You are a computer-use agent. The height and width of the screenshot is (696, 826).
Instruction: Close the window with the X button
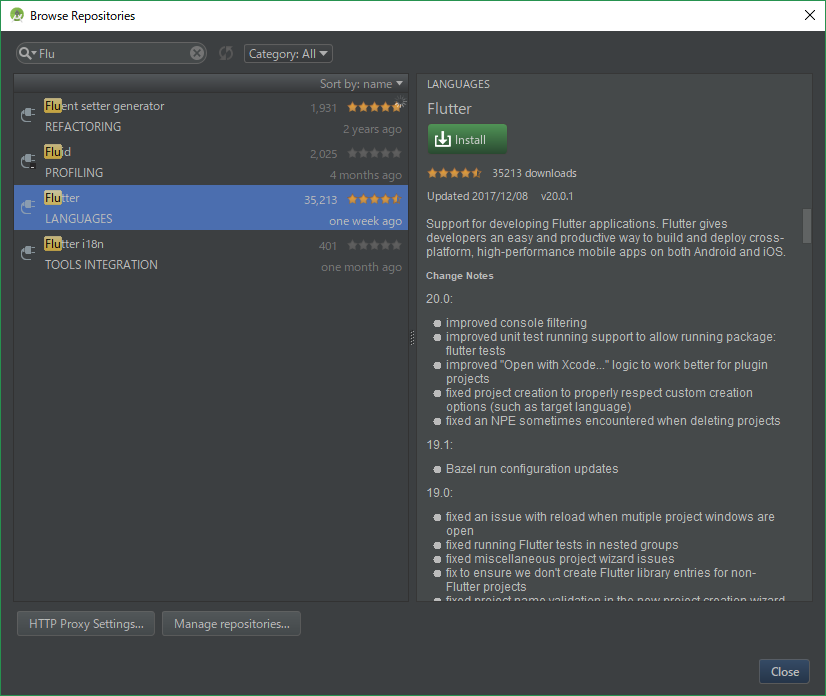pos(810,15)
